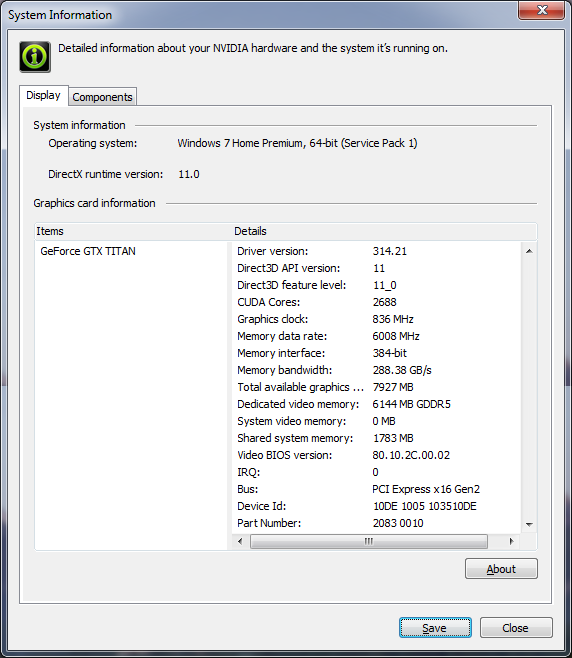Click the horizontal scrollbar right arrow
Screen dimensions: 572x658
(511, 541)
